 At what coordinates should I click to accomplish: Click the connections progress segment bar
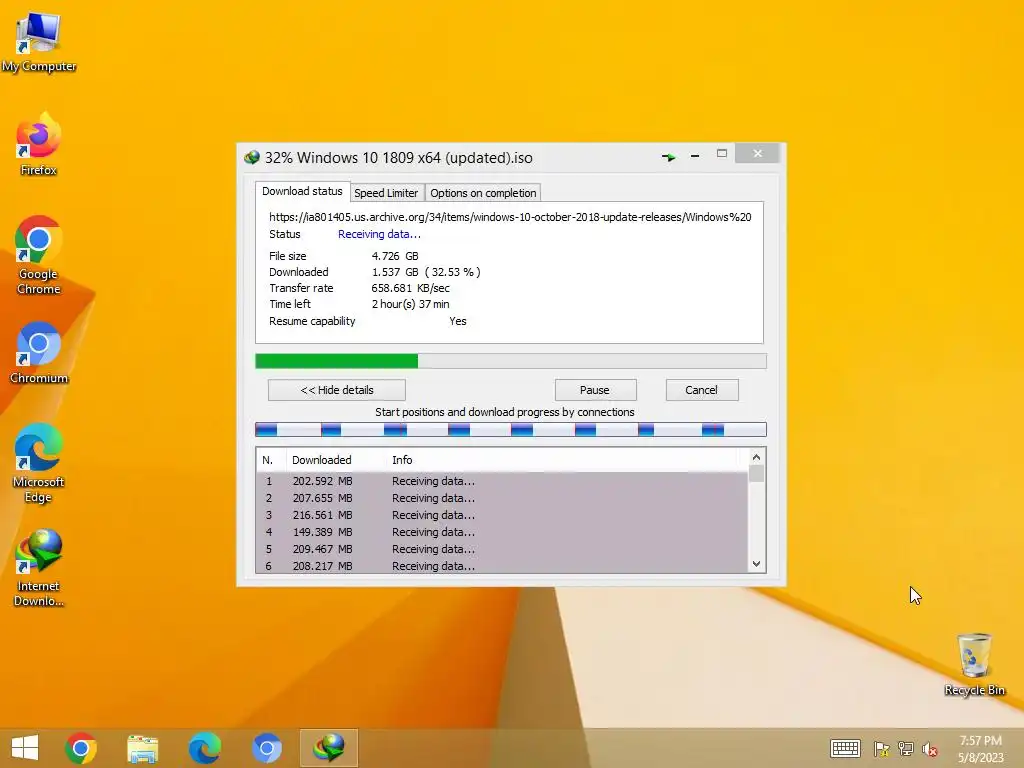pos(511,429)
